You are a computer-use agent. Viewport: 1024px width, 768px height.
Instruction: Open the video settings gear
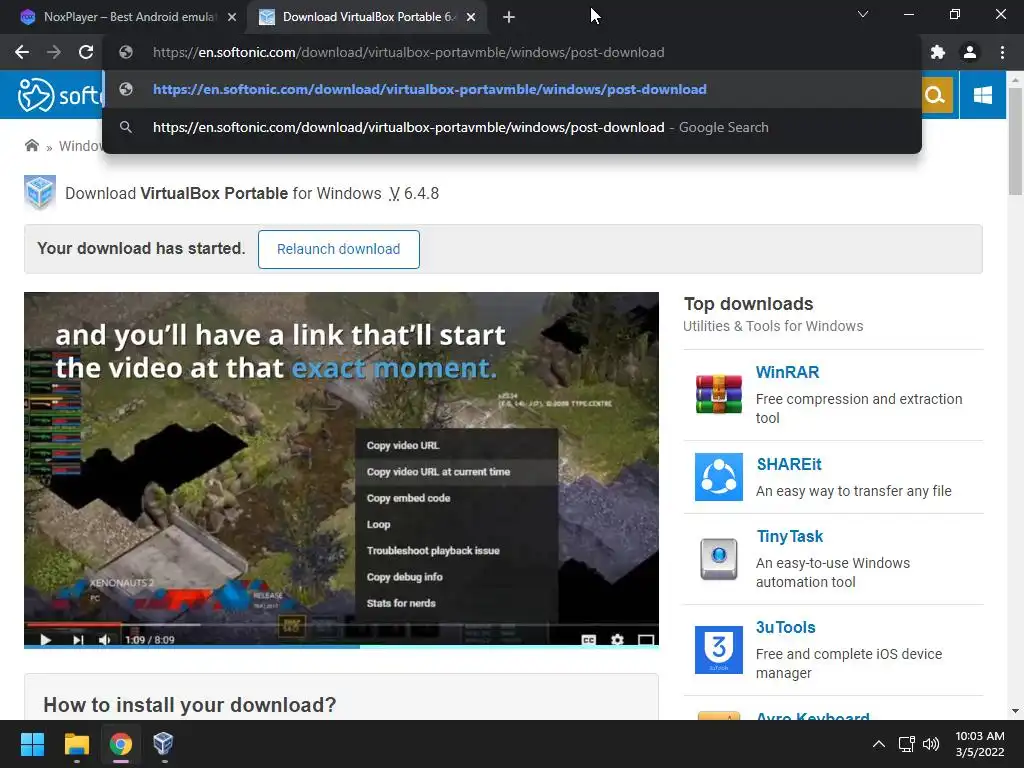pyautogui.click(x=617, y=639)
